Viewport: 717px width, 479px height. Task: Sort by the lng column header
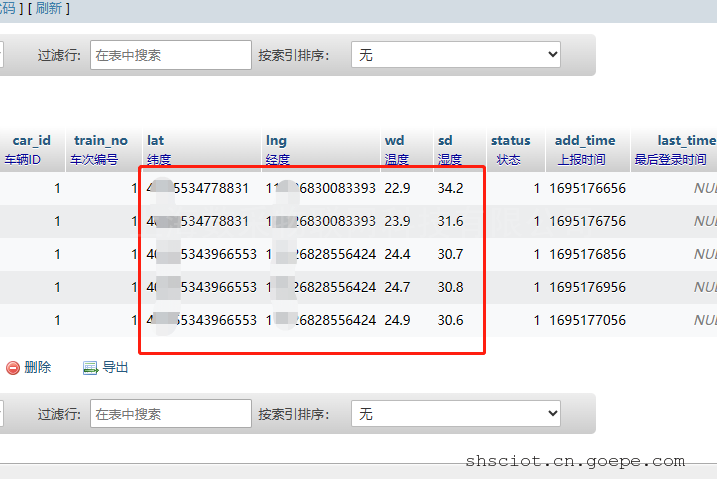276,141
